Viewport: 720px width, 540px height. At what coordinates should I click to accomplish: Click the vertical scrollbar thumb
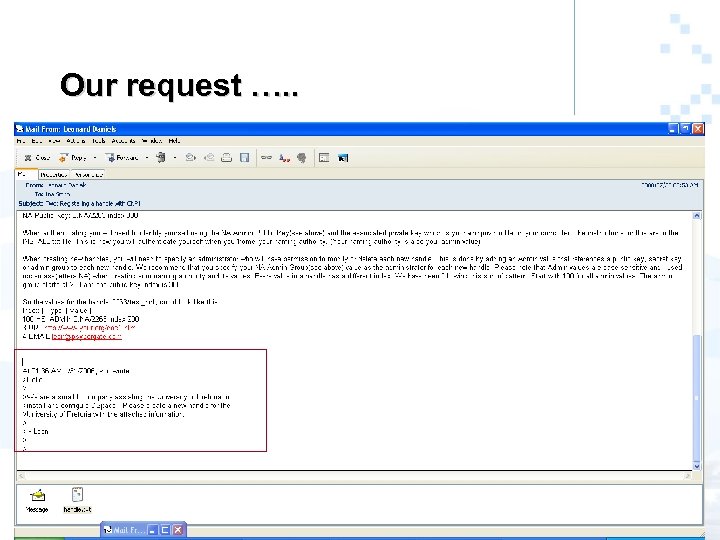(x=697, y=397)
